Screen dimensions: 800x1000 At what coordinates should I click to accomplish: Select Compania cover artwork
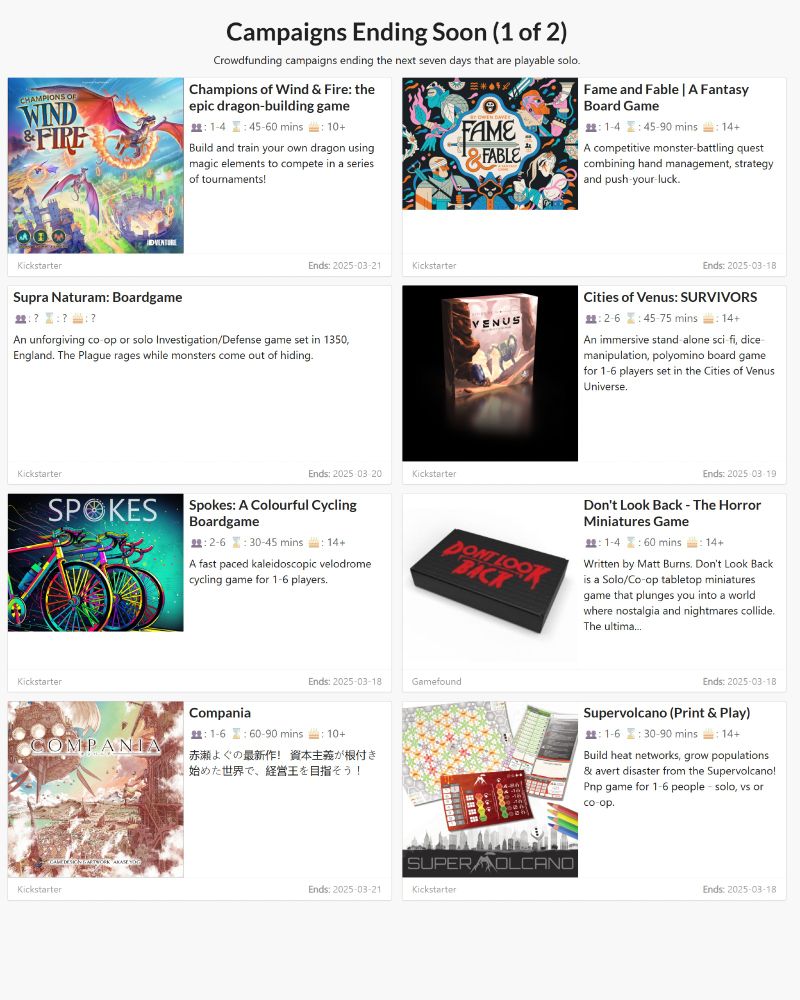pos(96,790)
